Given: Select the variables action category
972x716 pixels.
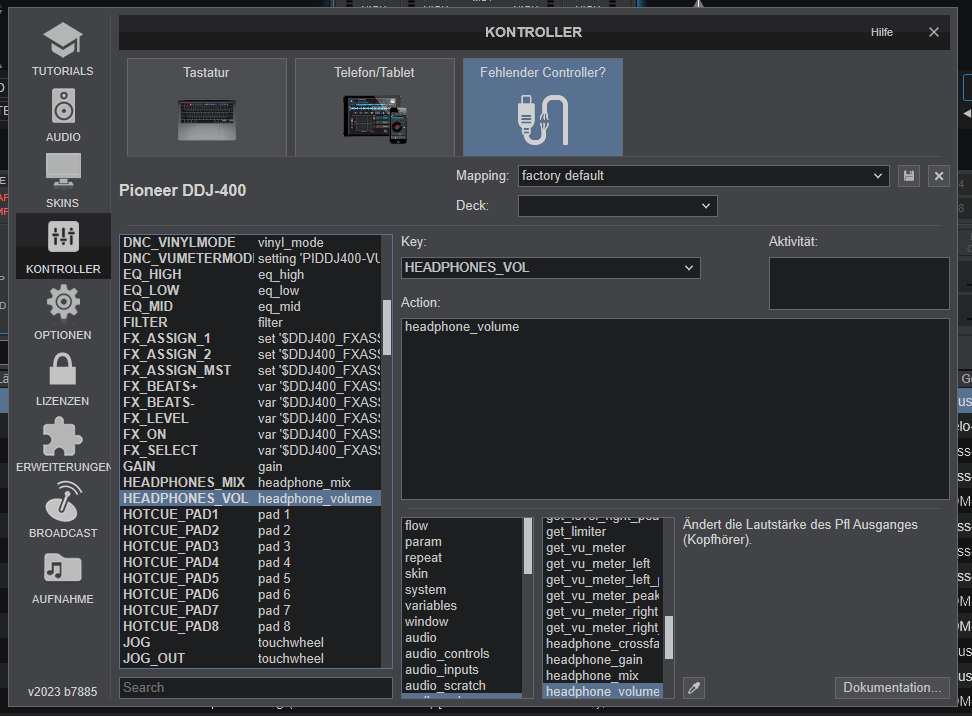Looking at the screenshot, I should tap(462, 606).
